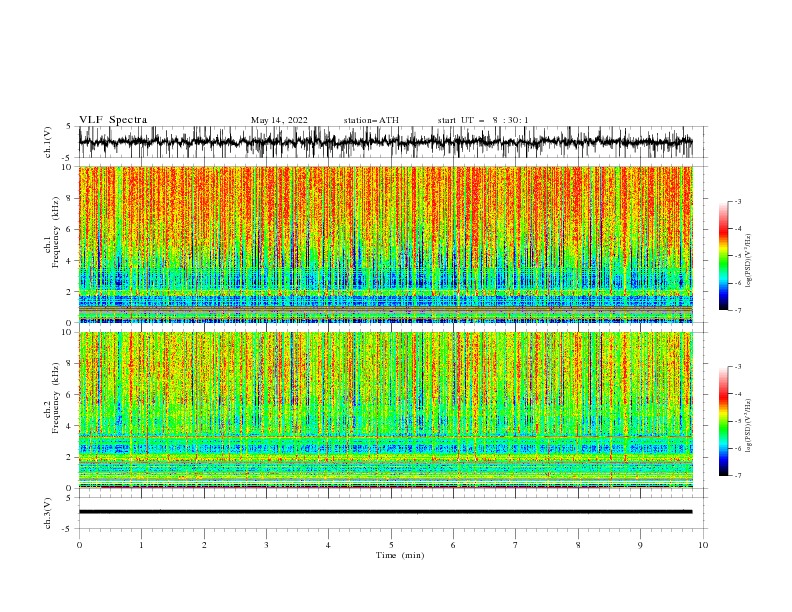Select the ch.1 "Frequency (kHz)" axis label

pyautogui.click(x=56, y=231)
